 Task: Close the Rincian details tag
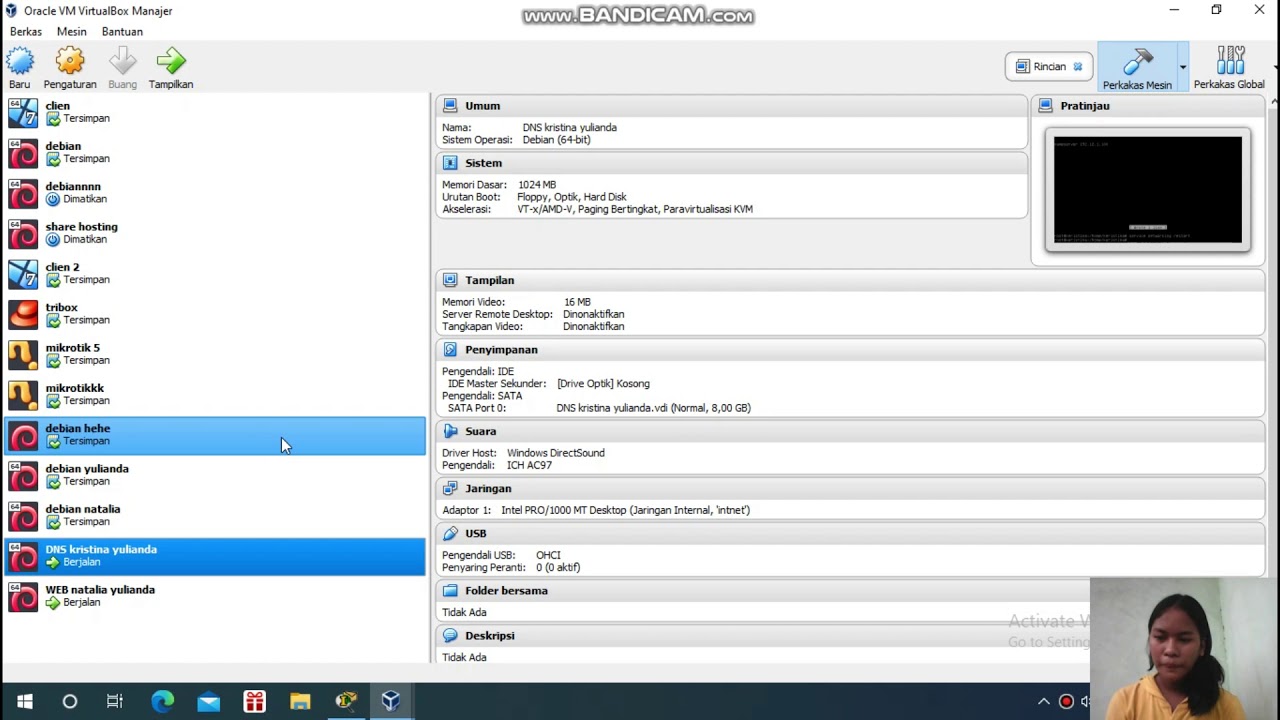coord(1077,67)
